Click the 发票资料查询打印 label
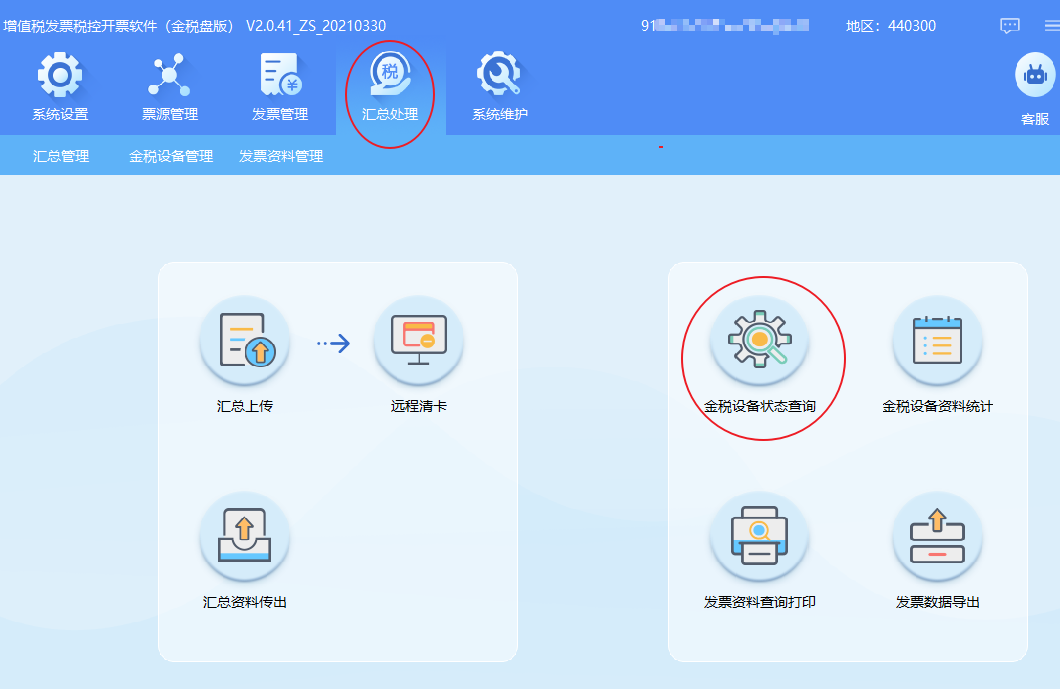Image resolution: width=1060 pixels, height=689 pixels. click(760, 602)
